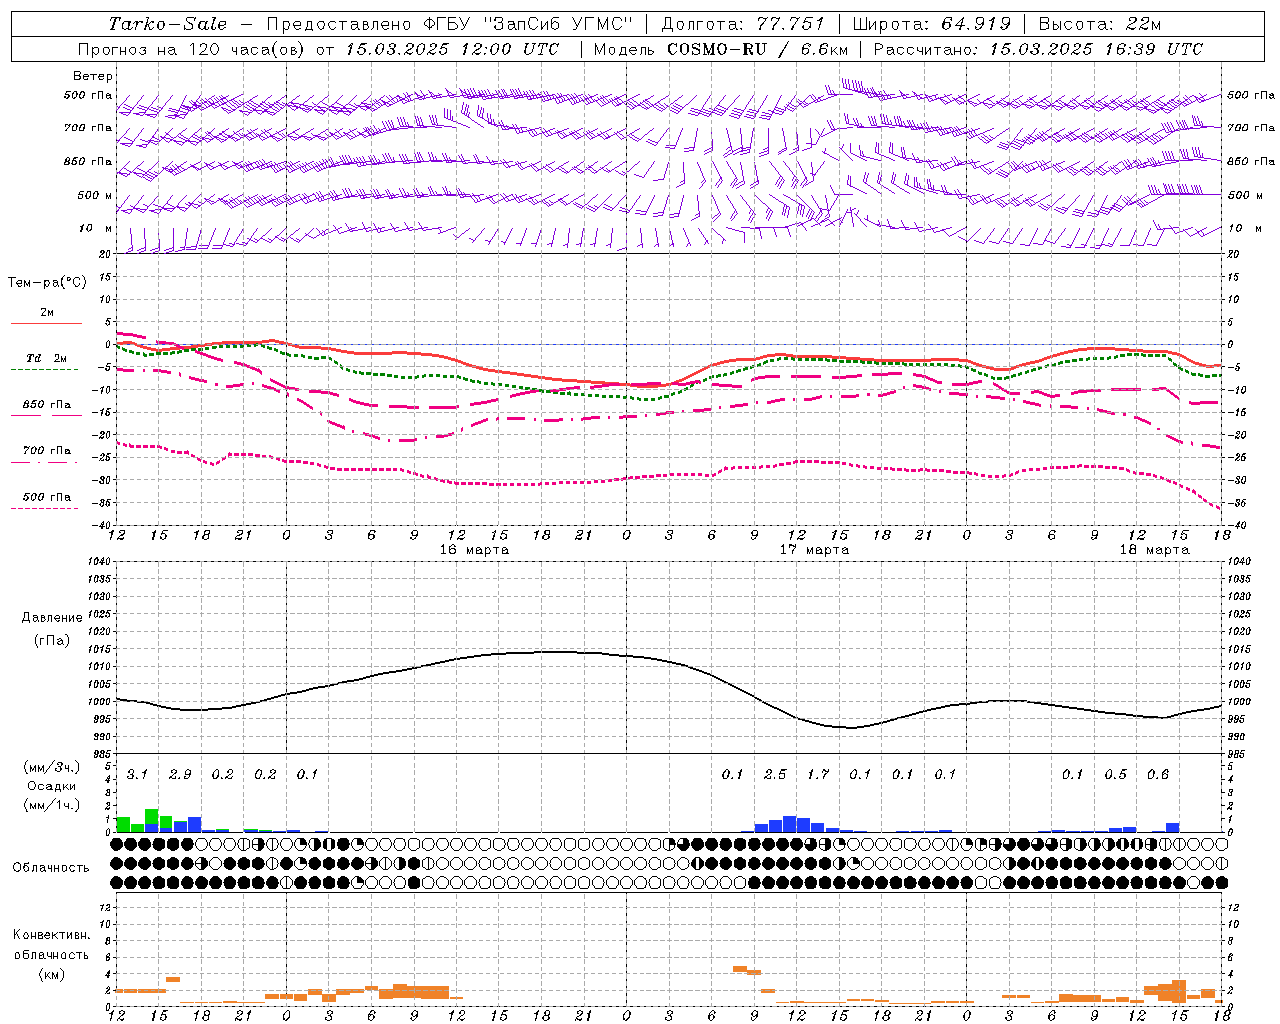Screen dimensions: 1280x1024
Task: Click the 'Td 2м' legend label
Action: tap(47, 358)
